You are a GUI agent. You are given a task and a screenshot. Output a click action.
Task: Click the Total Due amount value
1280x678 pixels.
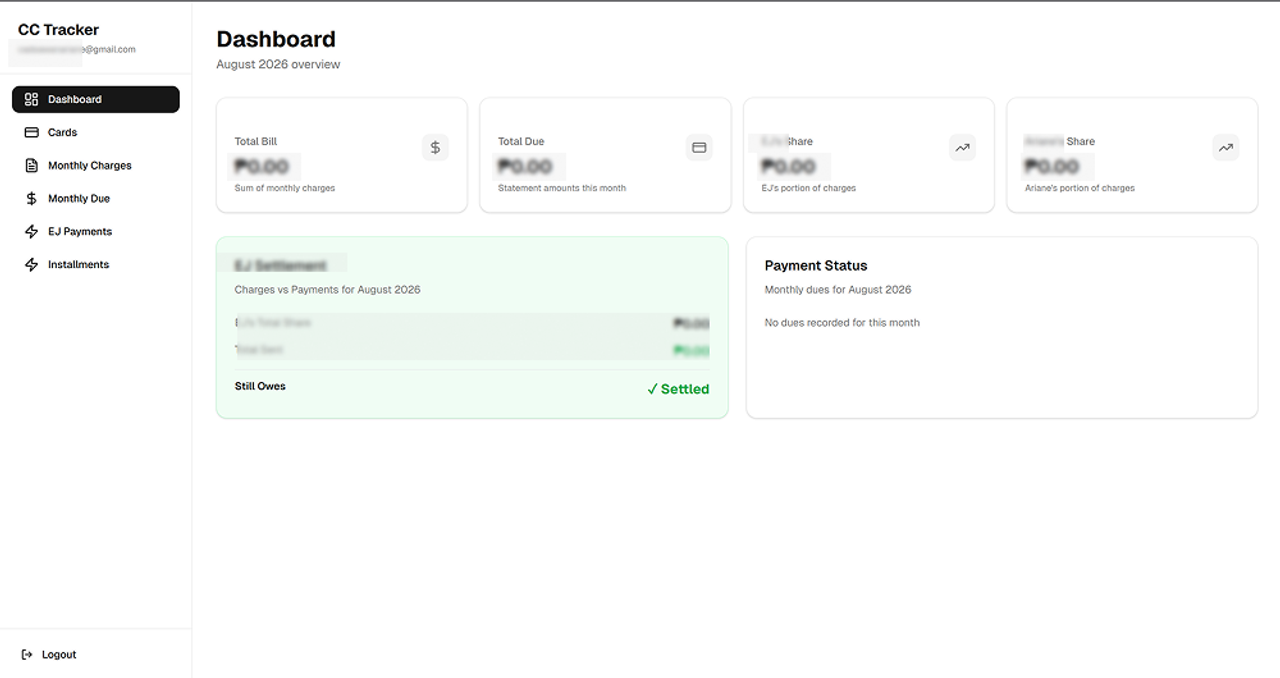coord(526,166)
